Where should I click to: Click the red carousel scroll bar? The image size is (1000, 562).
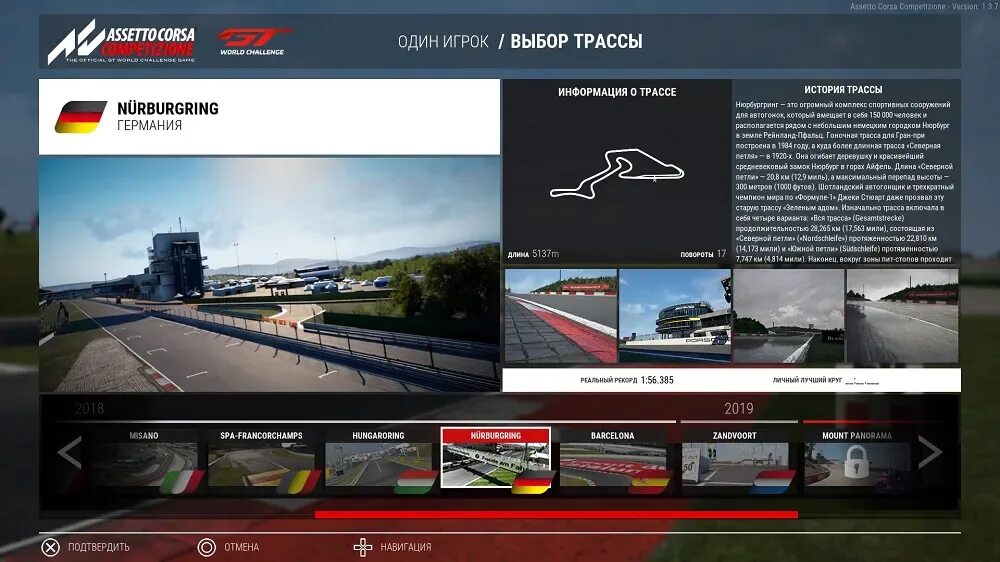pyautogui.click(x=556, y=514)
